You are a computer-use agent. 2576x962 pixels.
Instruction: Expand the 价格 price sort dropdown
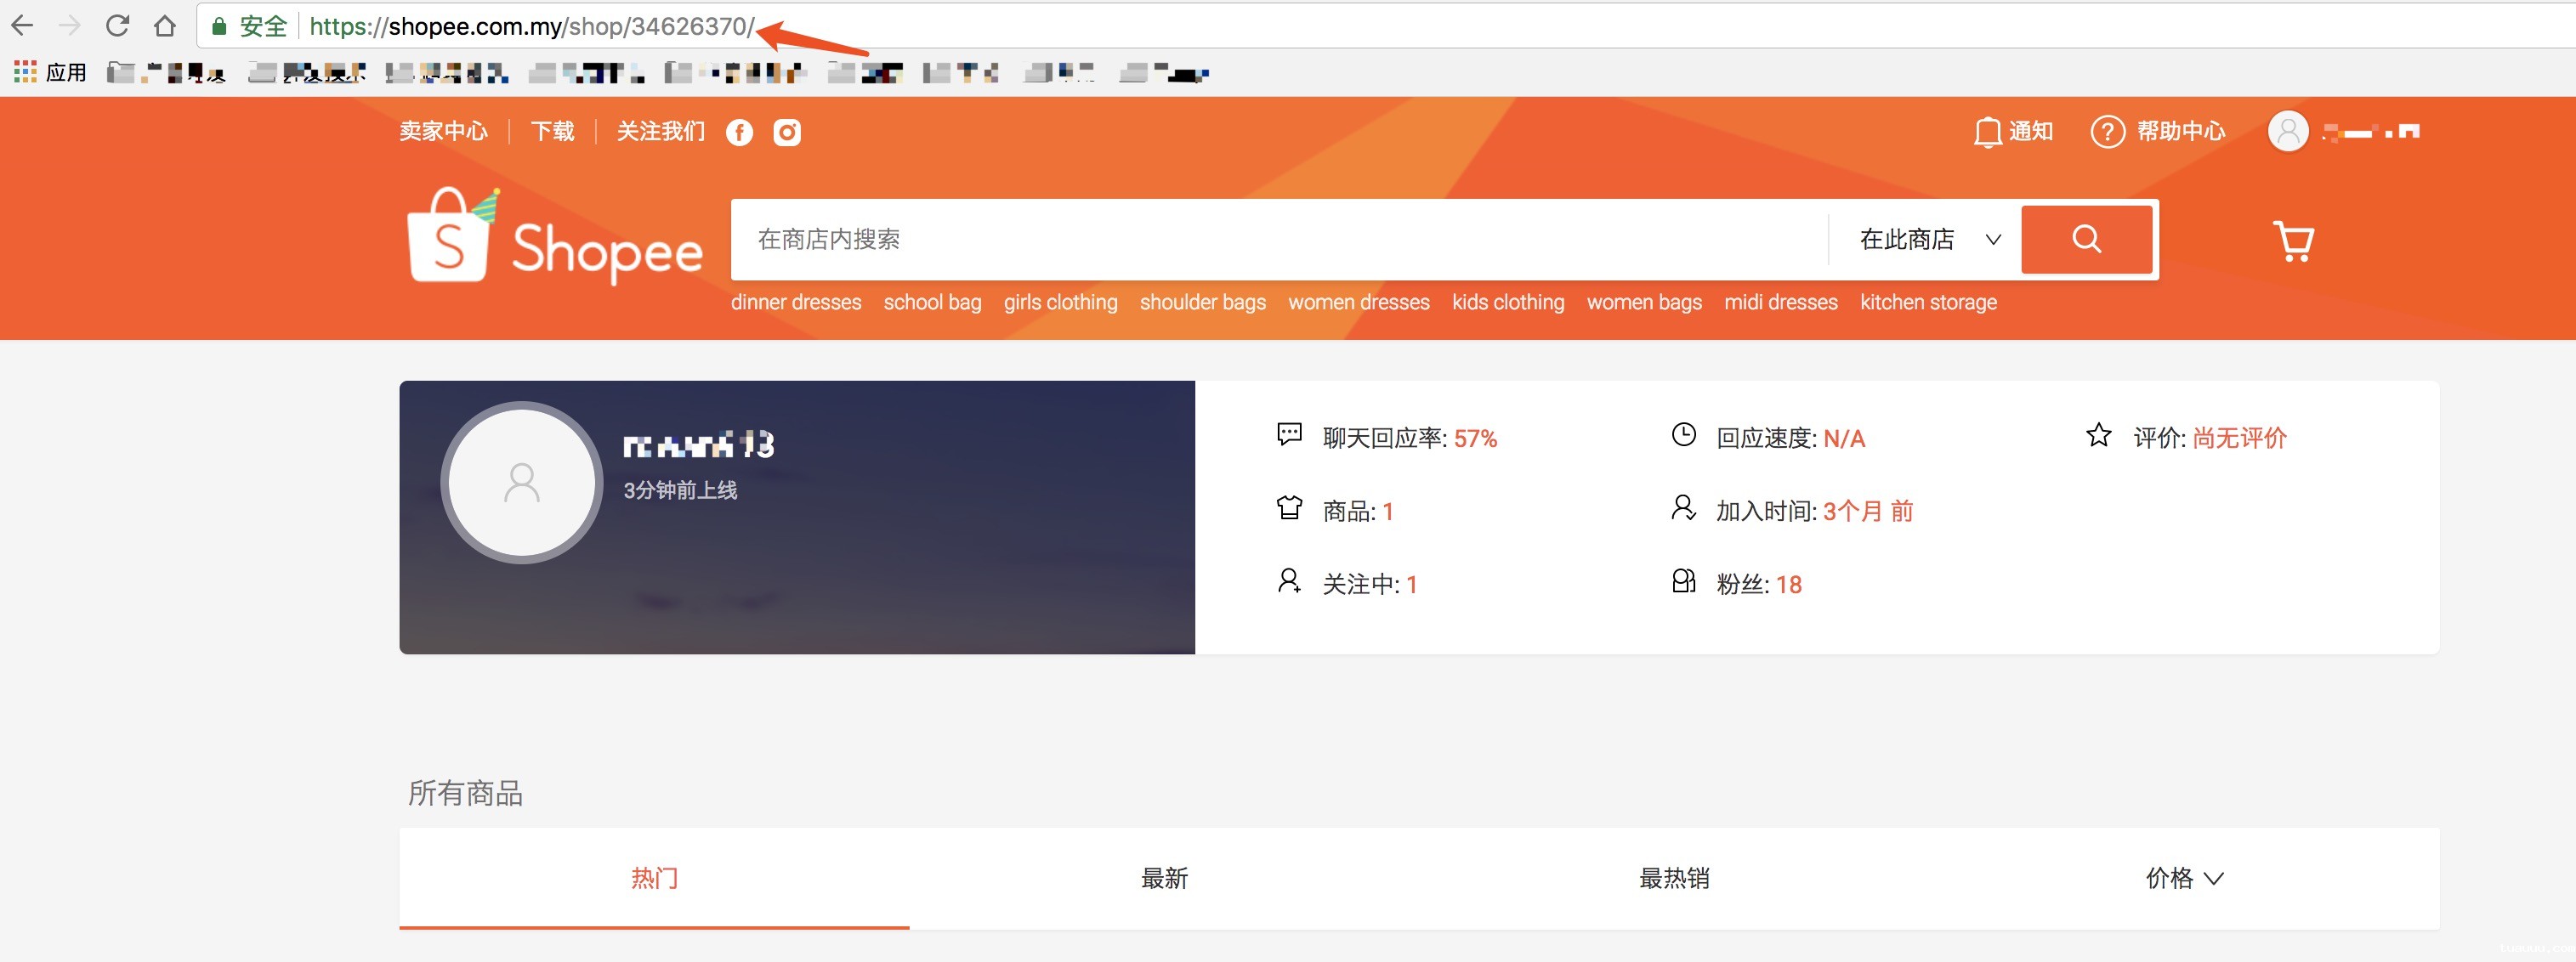[x=2183, y=878]
